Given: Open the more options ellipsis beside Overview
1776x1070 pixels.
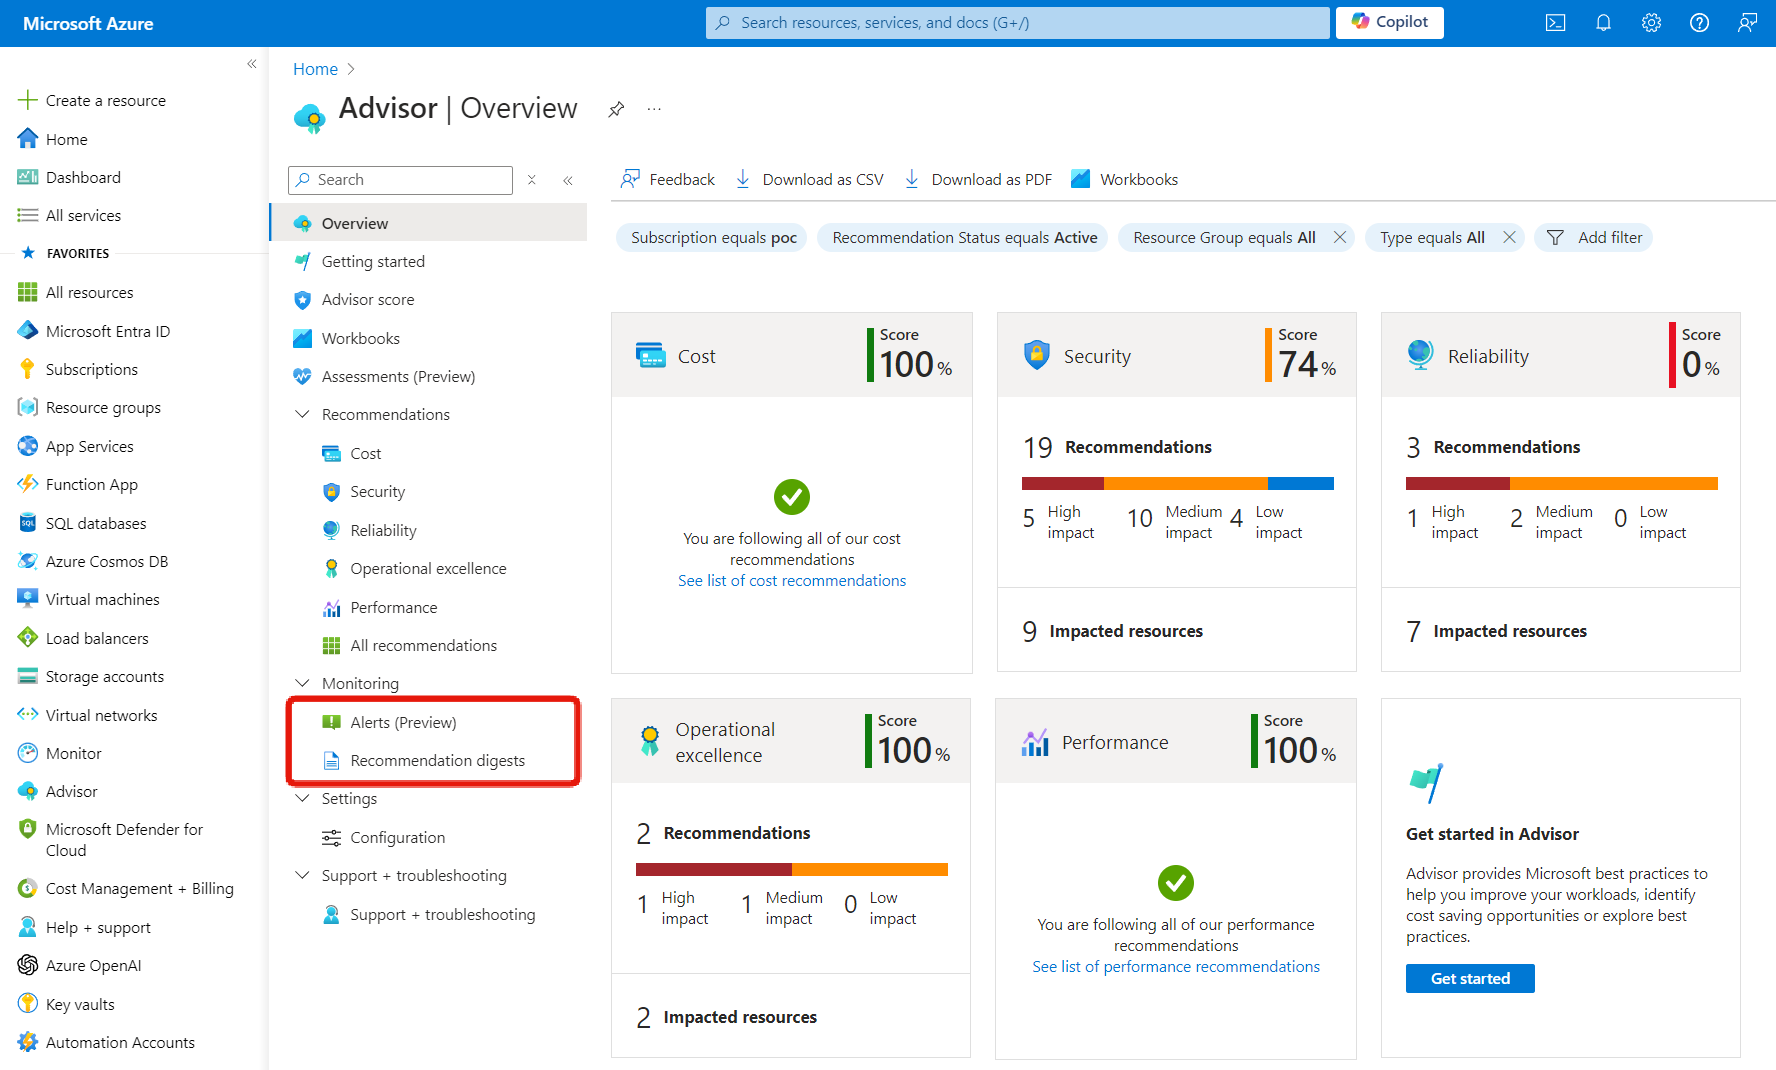Looking at the screenshot, I should click(654, 109).
